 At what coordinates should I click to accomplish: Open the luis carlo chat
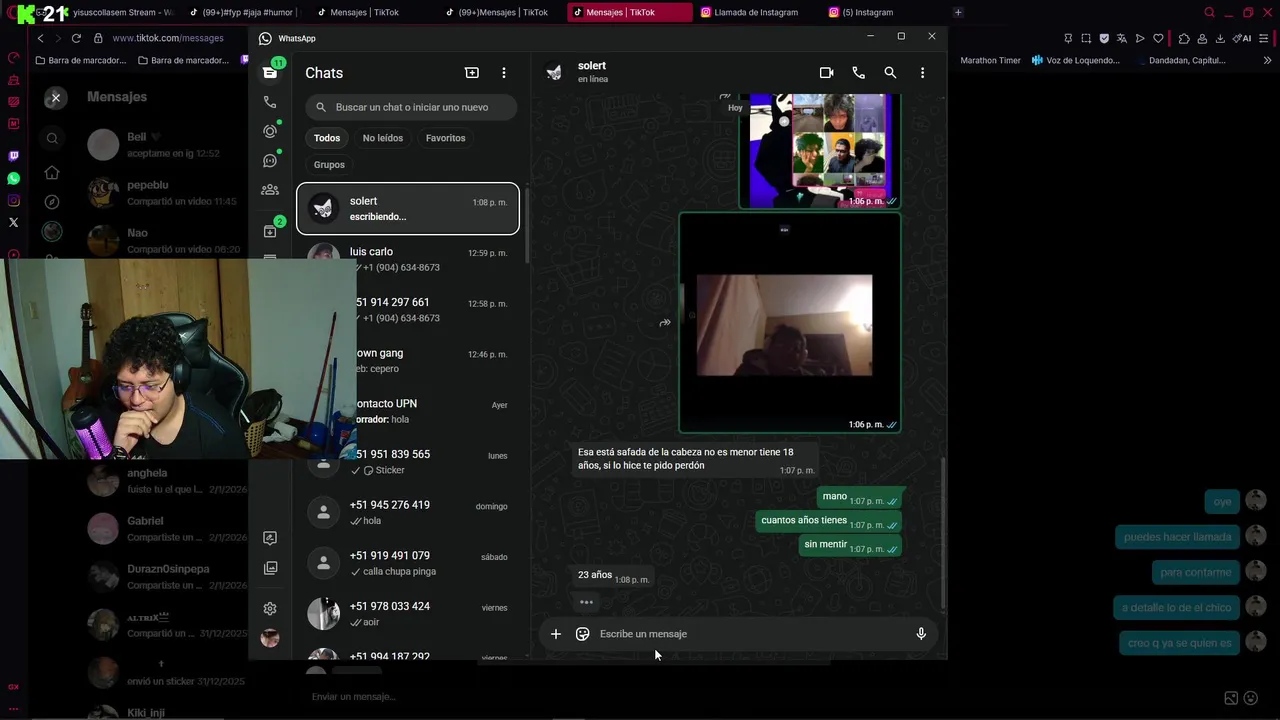click(x=408, y=259)
